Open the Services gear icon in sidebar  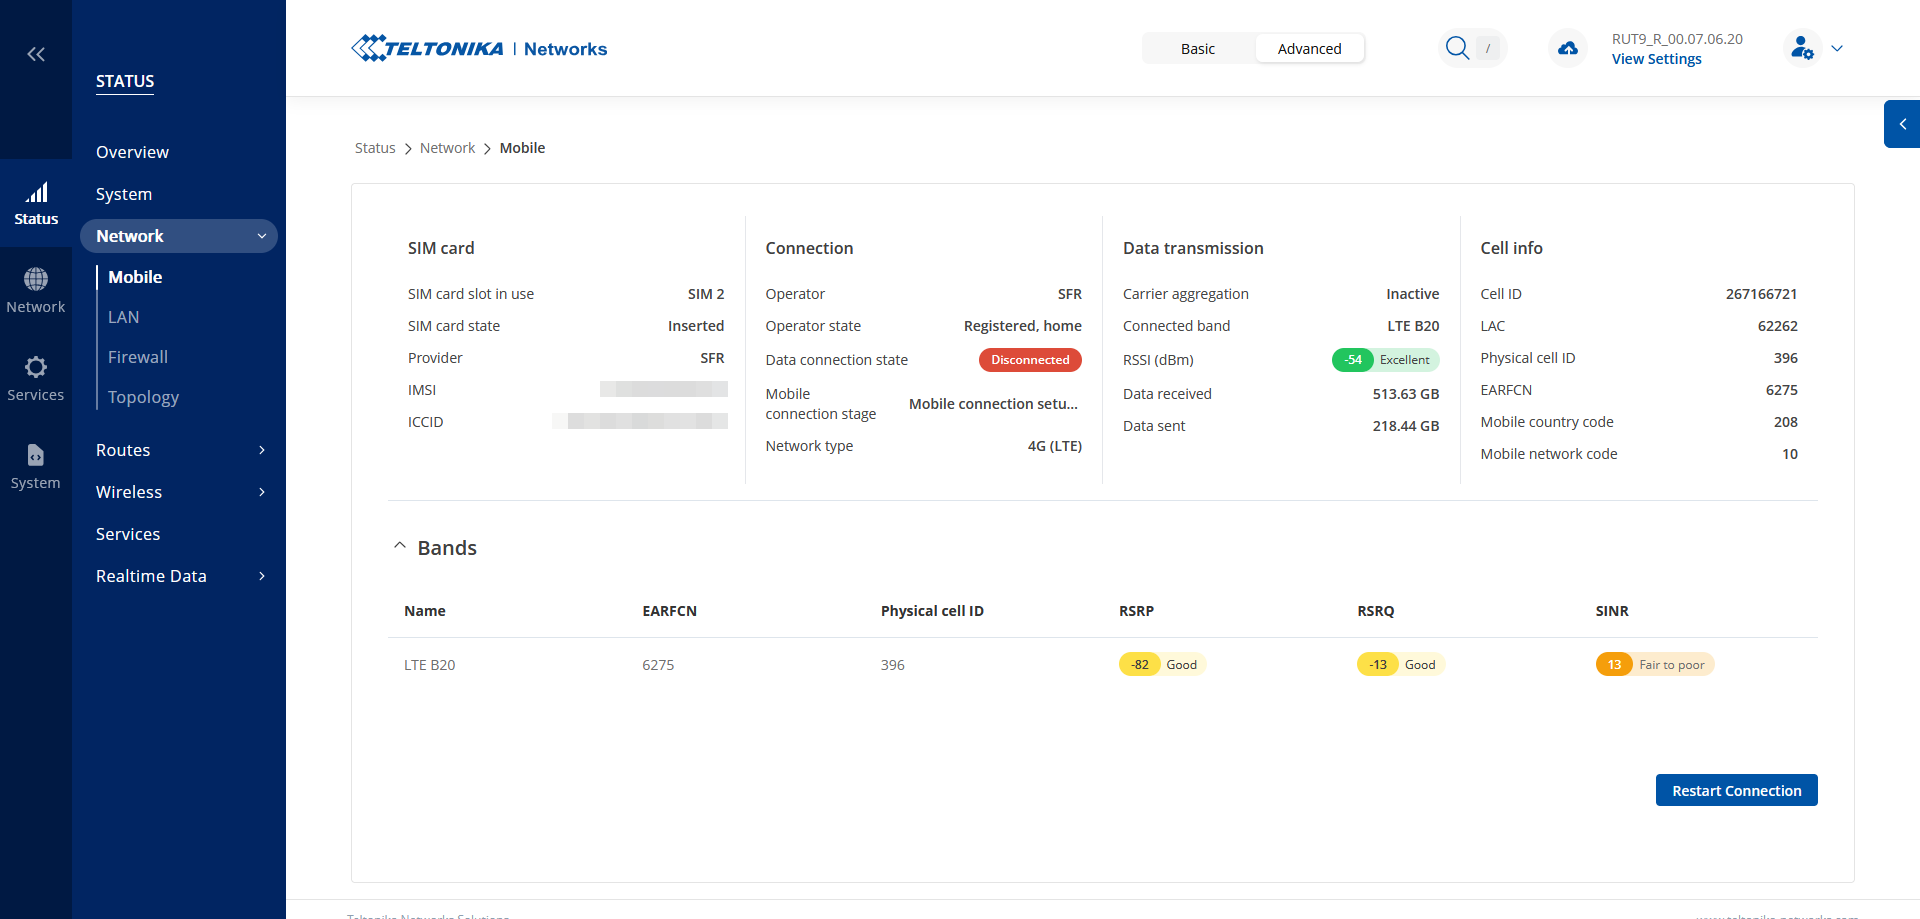(x=36, y=379)
